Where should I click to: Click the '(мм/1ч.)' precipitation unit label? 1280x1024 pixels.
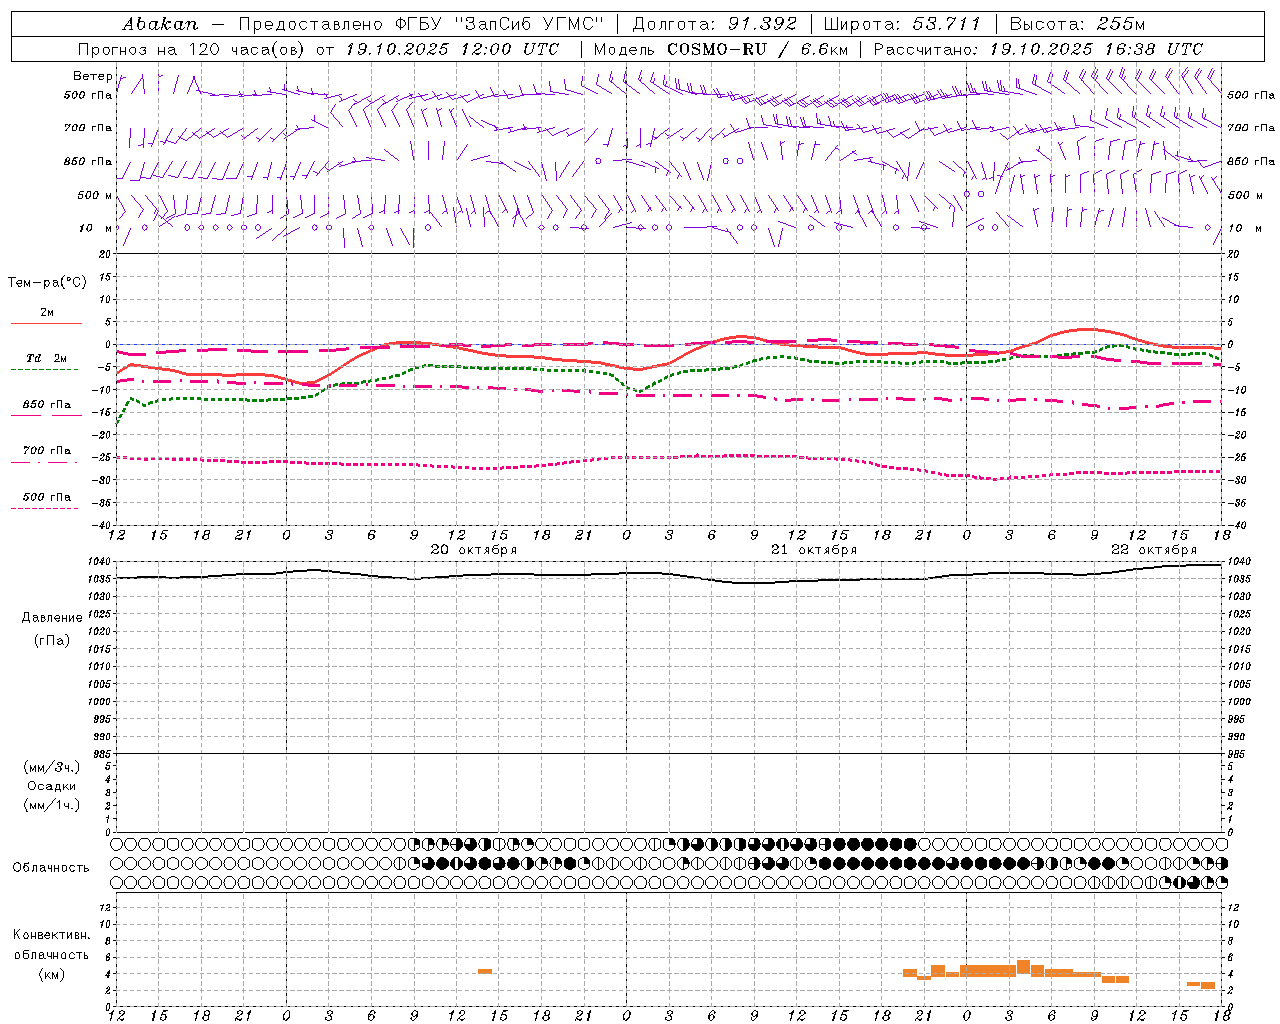[51, 805]
